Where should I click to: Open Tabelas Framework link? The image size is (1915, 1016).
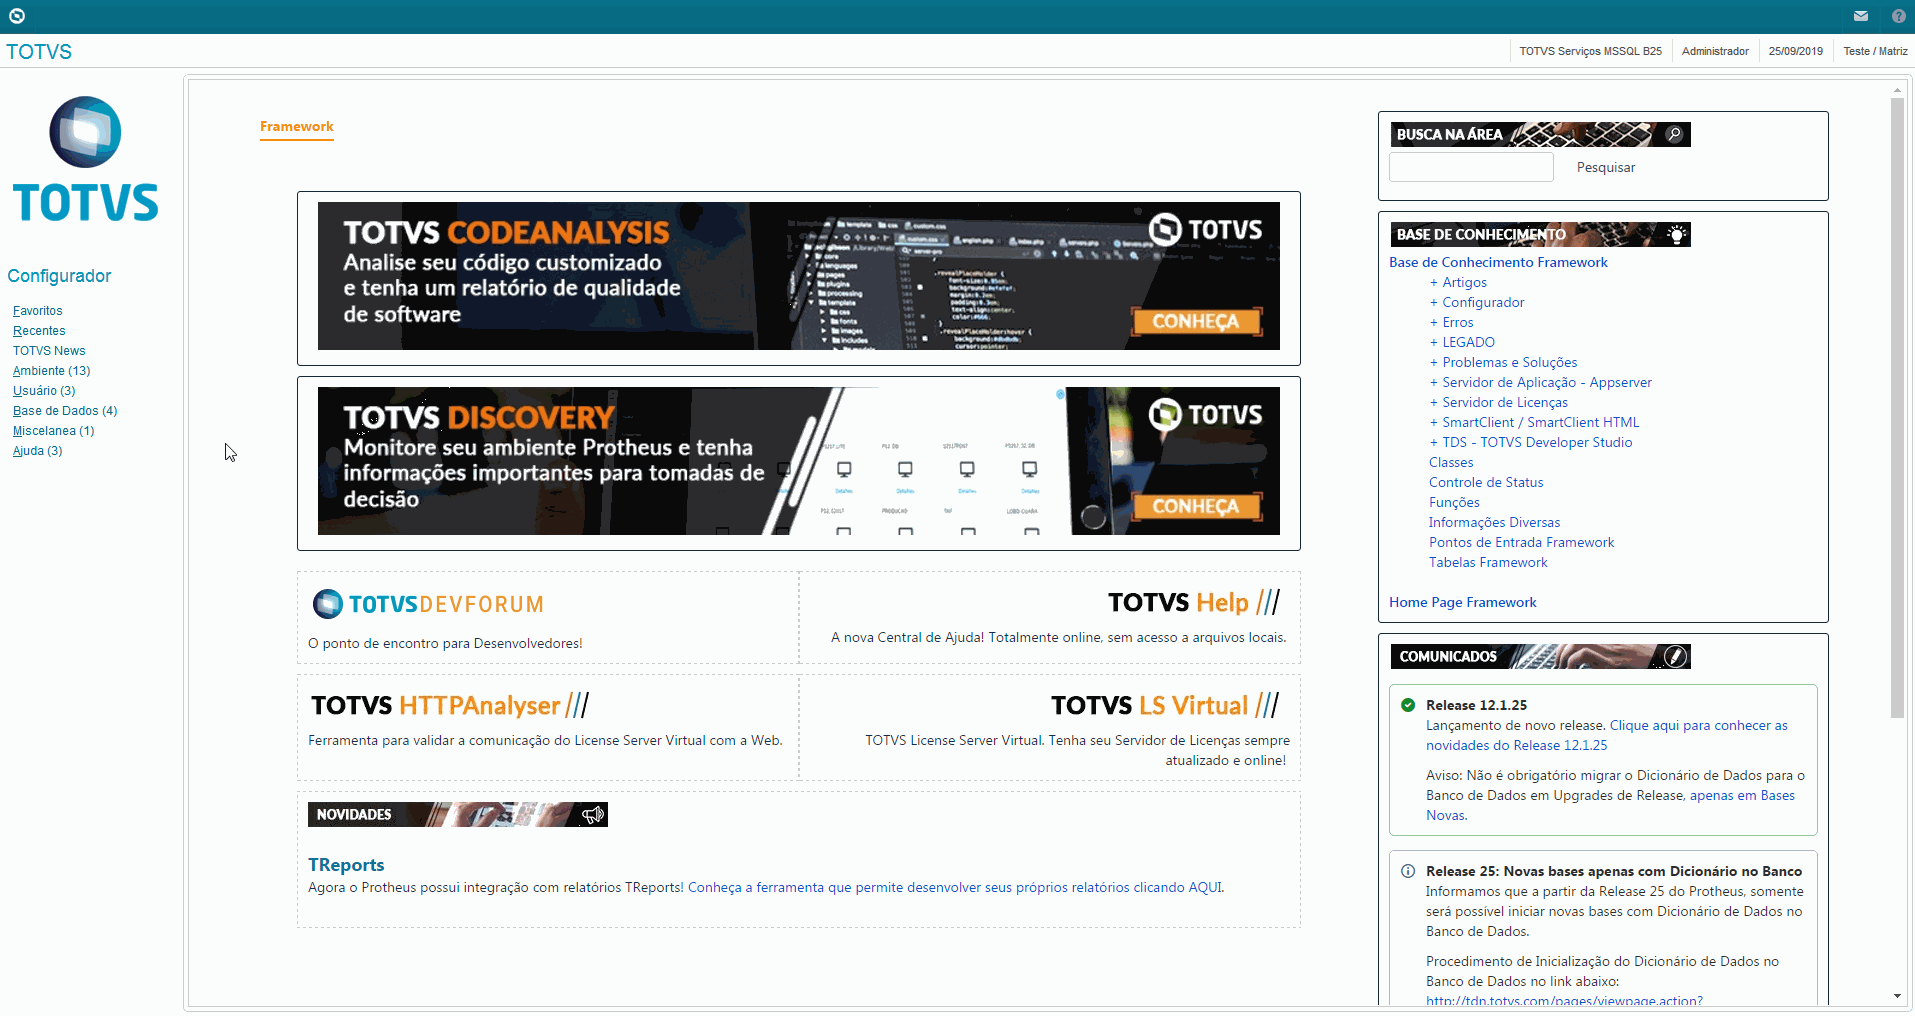coord(1488,562)
